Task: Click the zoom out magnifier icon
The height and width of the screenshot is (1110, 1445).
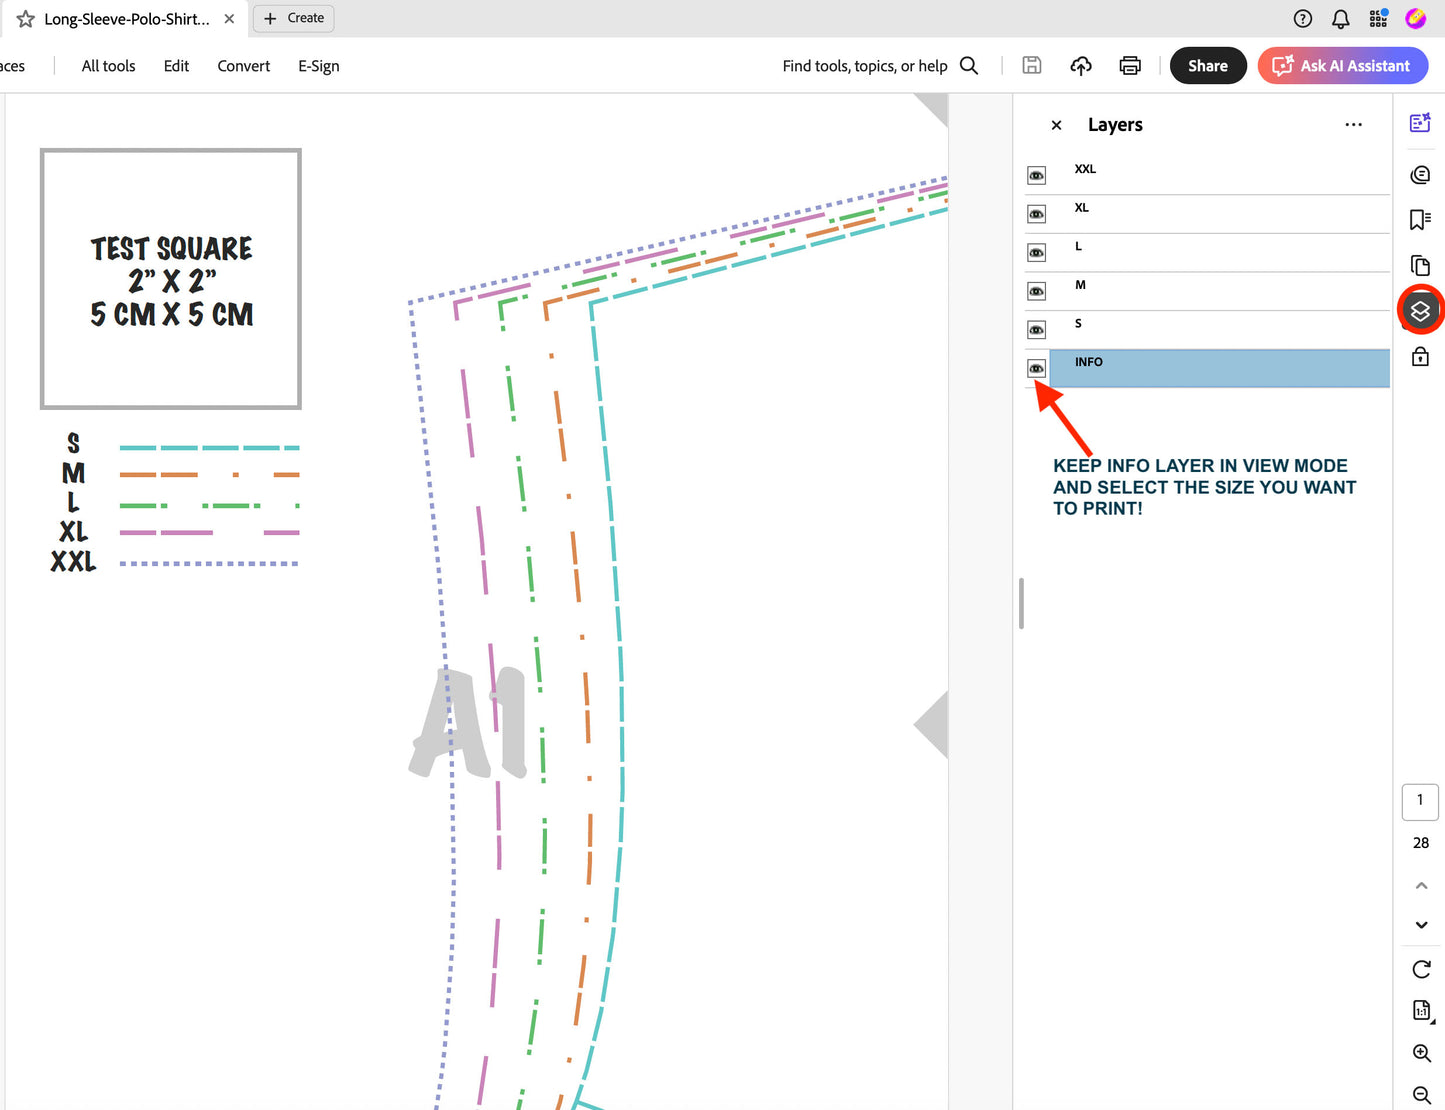Action: (x=1421, y=1095)
